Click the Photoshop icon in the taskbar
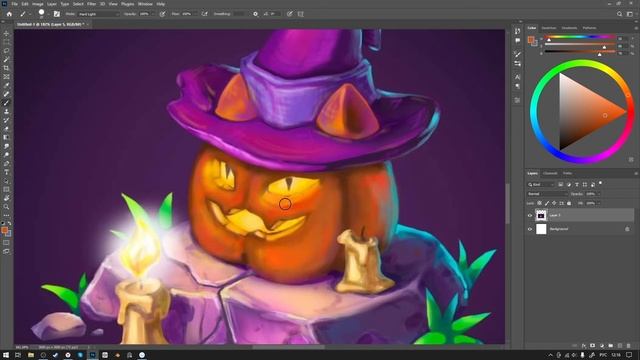Screen dimensions: 640x360 [x=93, y=355]
